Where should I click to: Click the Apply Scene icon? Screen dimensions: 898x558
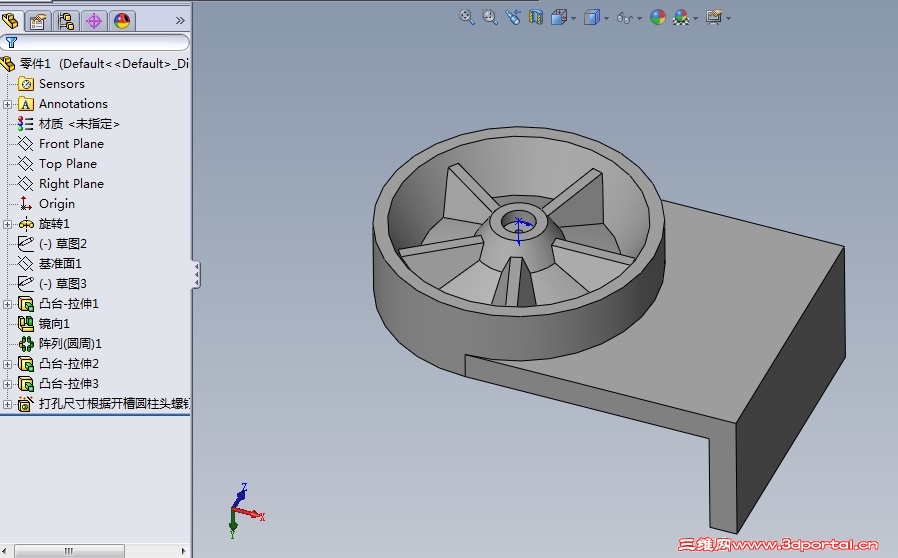tap(682, 18)
